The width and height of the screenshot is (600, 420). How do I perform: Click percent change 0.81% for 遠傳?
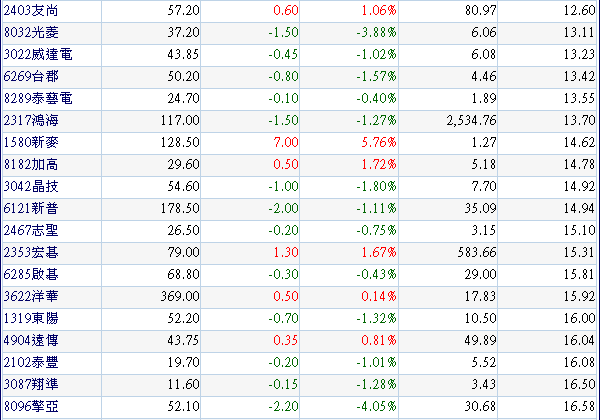tap(379, 340)
